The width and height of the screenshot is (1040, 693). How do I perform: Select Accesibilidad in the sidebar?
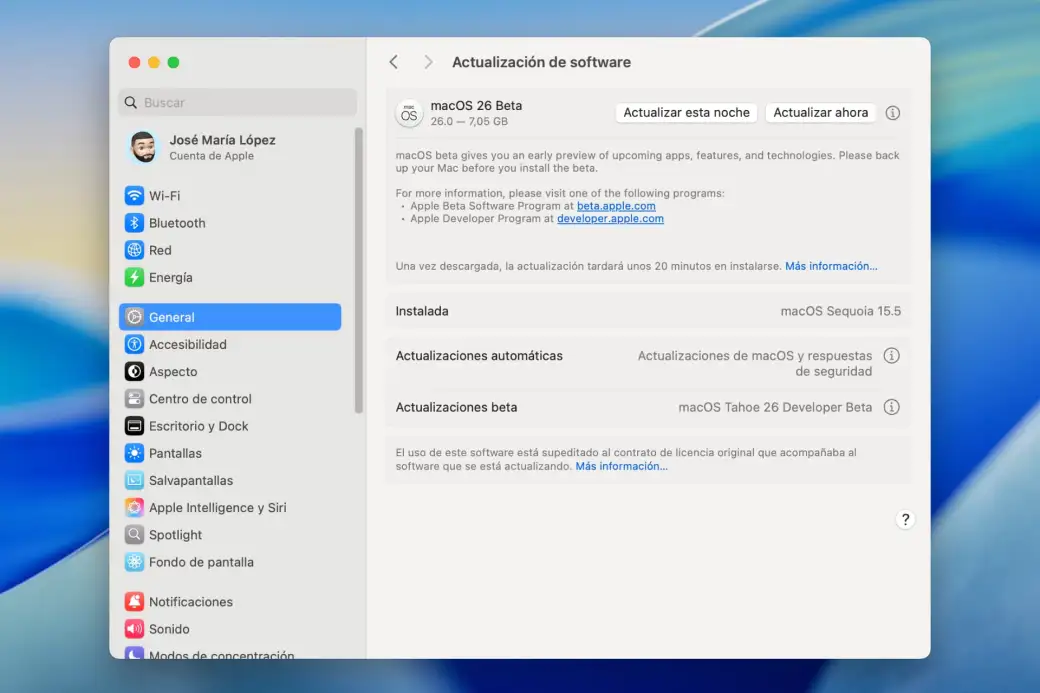click(x=188, y=344)
